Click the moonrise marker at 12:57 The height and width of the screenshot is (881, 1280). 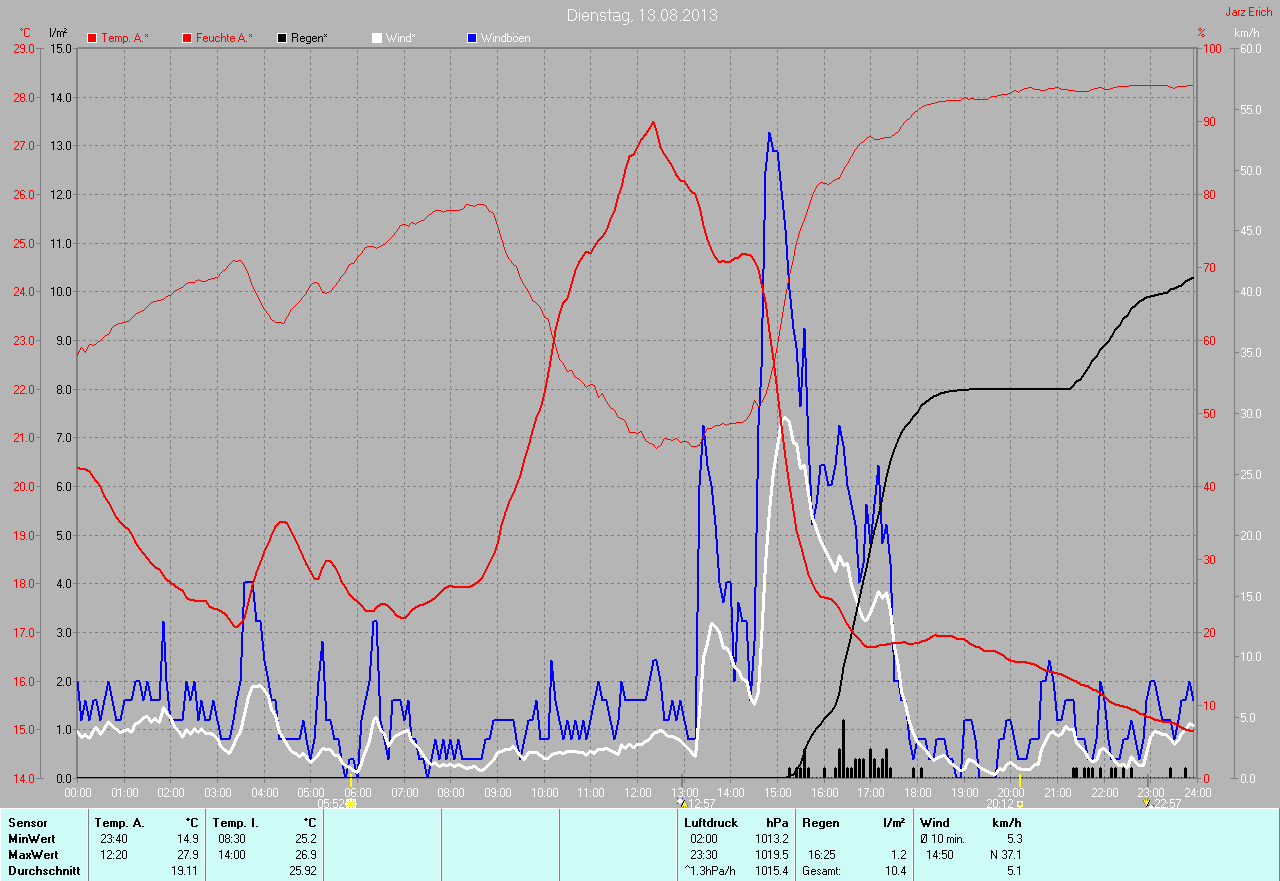coord(683,802)
